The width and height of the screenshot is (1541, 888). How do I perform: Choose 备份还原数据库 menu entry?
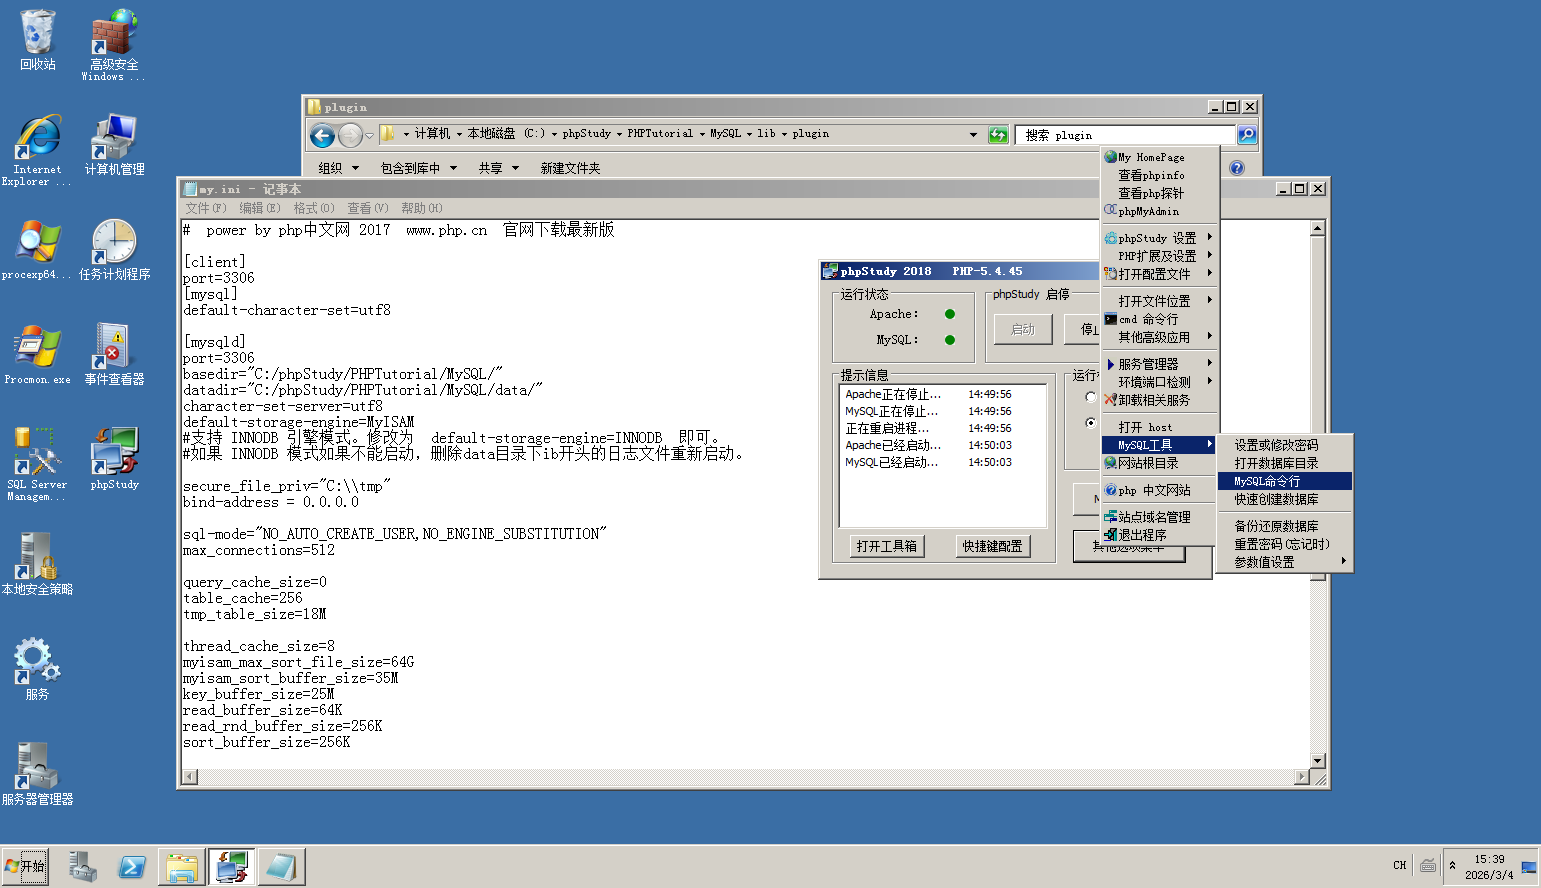[x=1285, y=526]
